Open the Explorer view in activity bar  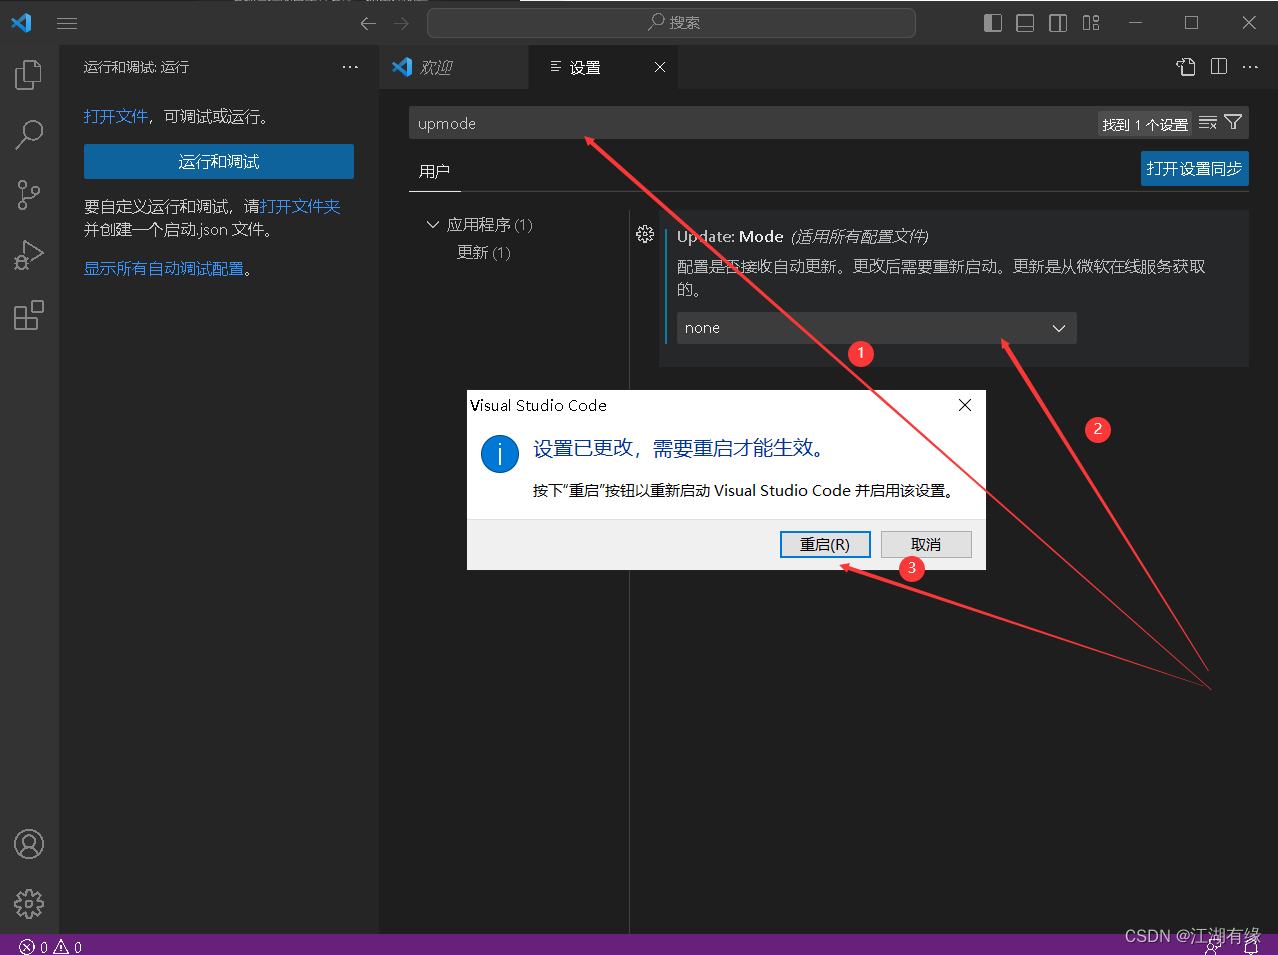click(29, 75)
